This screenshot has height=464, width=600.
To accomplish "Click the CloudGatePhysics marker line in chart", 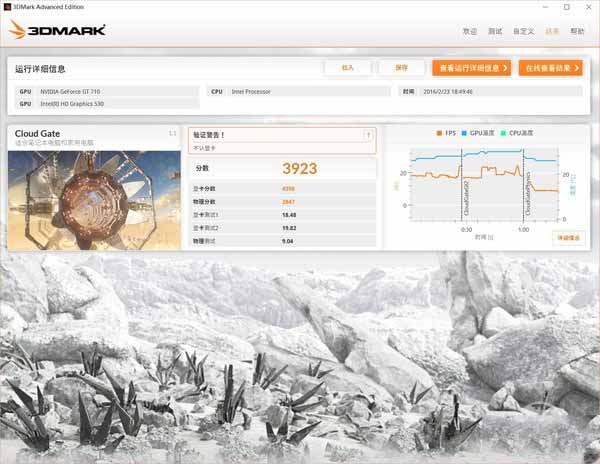I will click(x=523, y=186).
